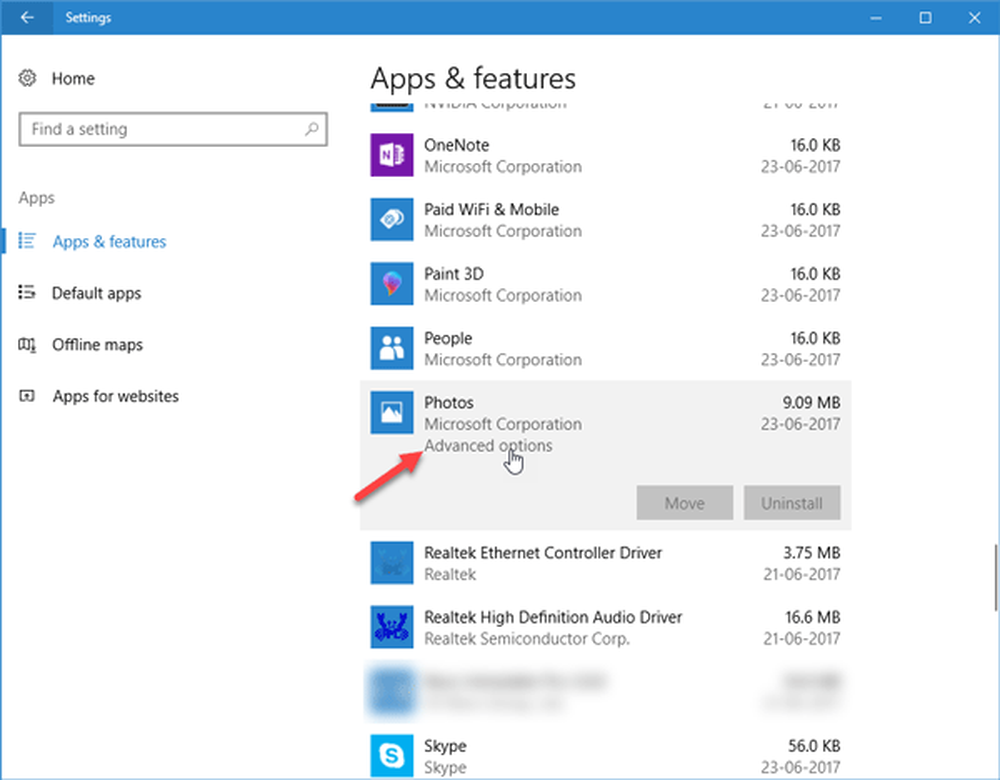The height and width of the screenshot is (780, 1000).
Task: Open Offline maps settings
Action: 97,345
